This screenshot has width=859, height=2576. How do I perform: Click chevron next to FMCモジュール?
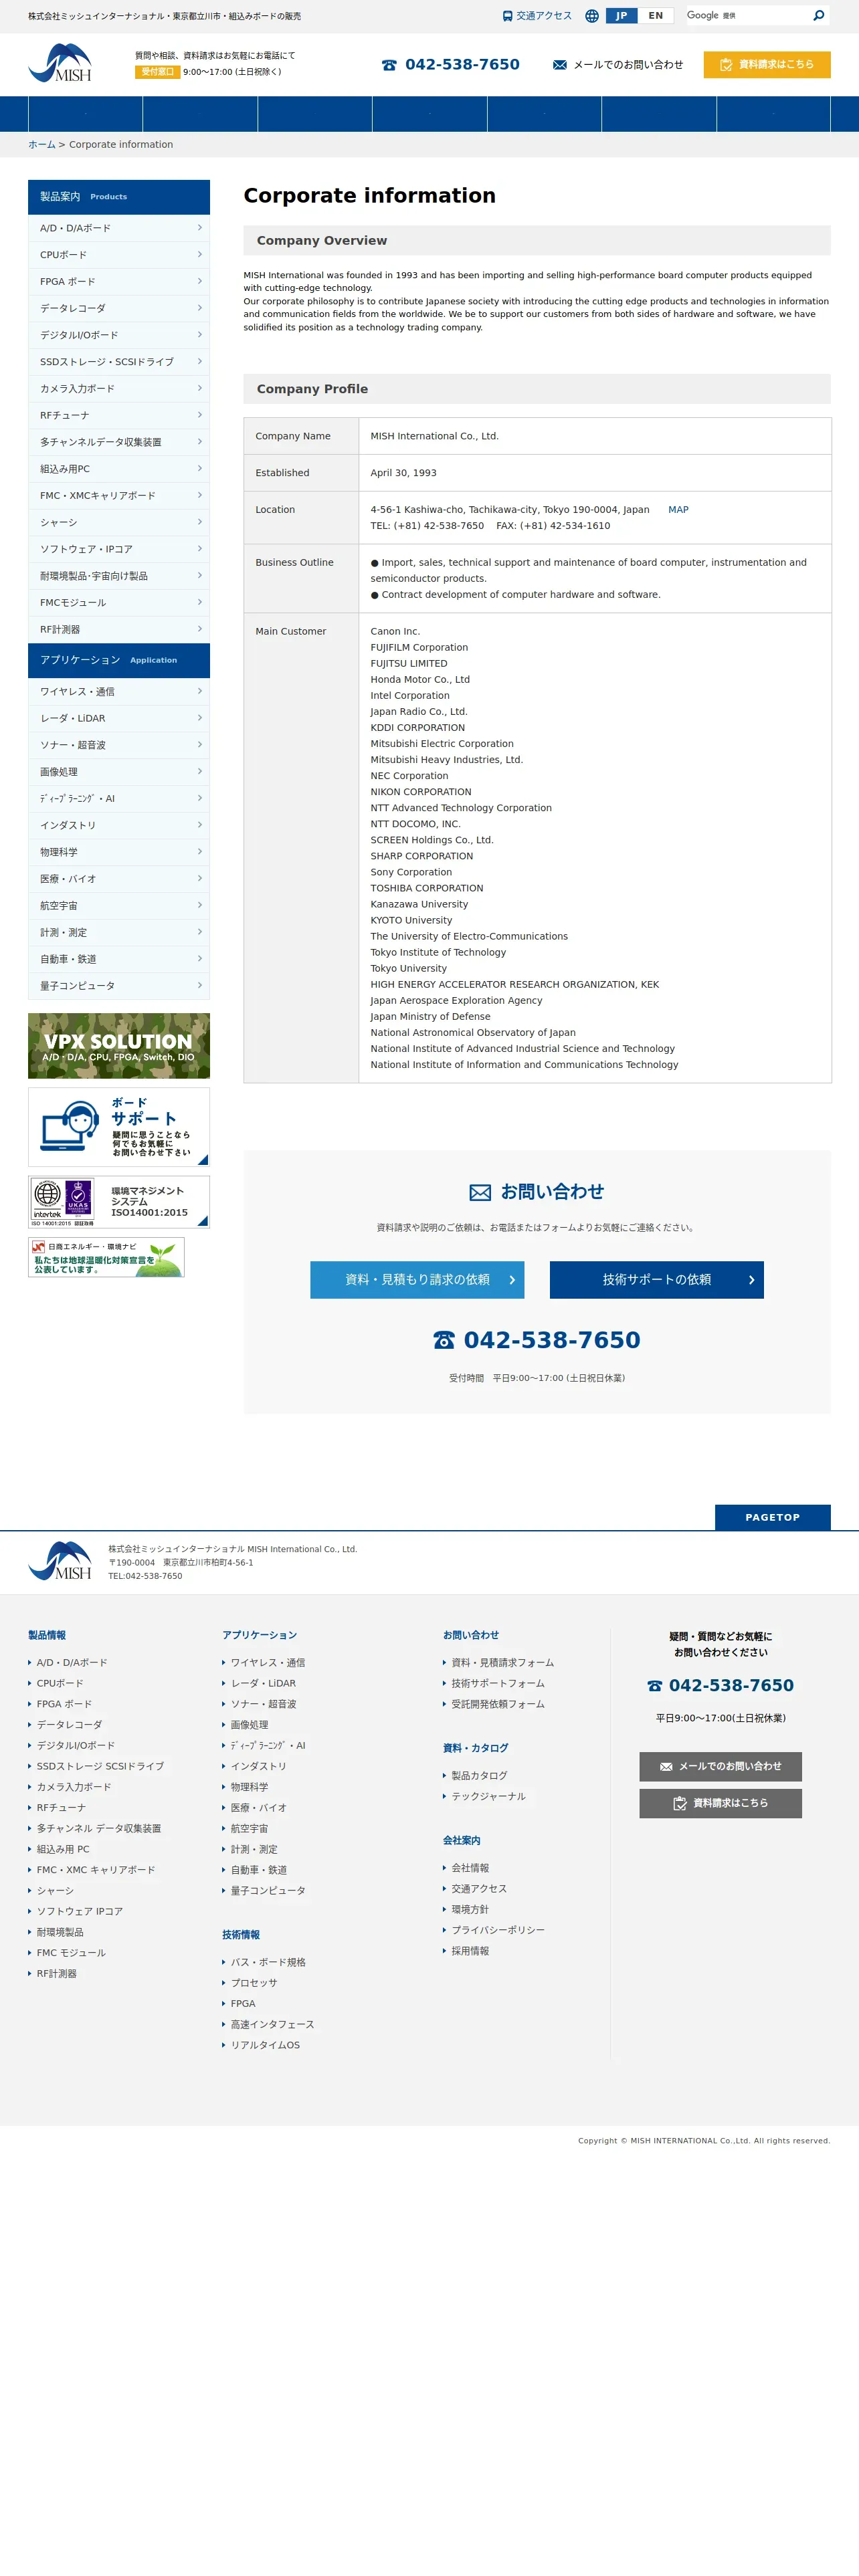point(199,602)
